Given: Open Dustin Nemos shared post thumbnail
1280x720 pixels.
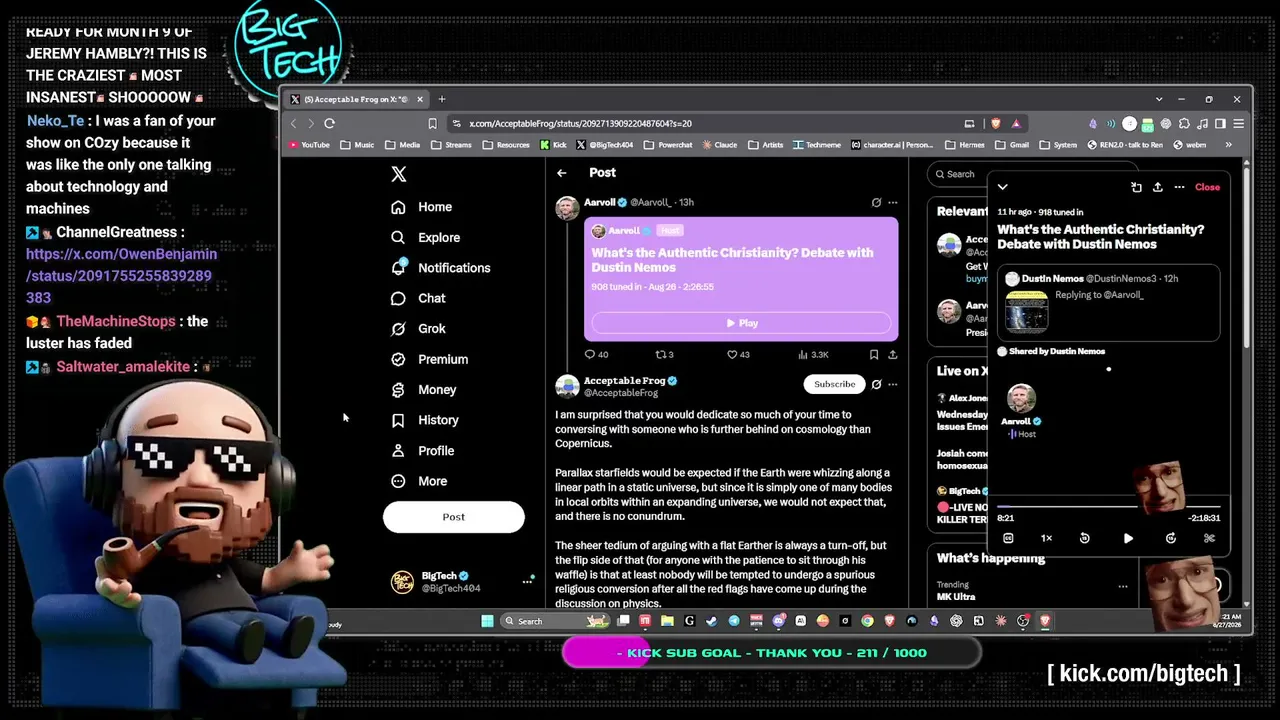Looking at the screenshot, I should 1026,311.
